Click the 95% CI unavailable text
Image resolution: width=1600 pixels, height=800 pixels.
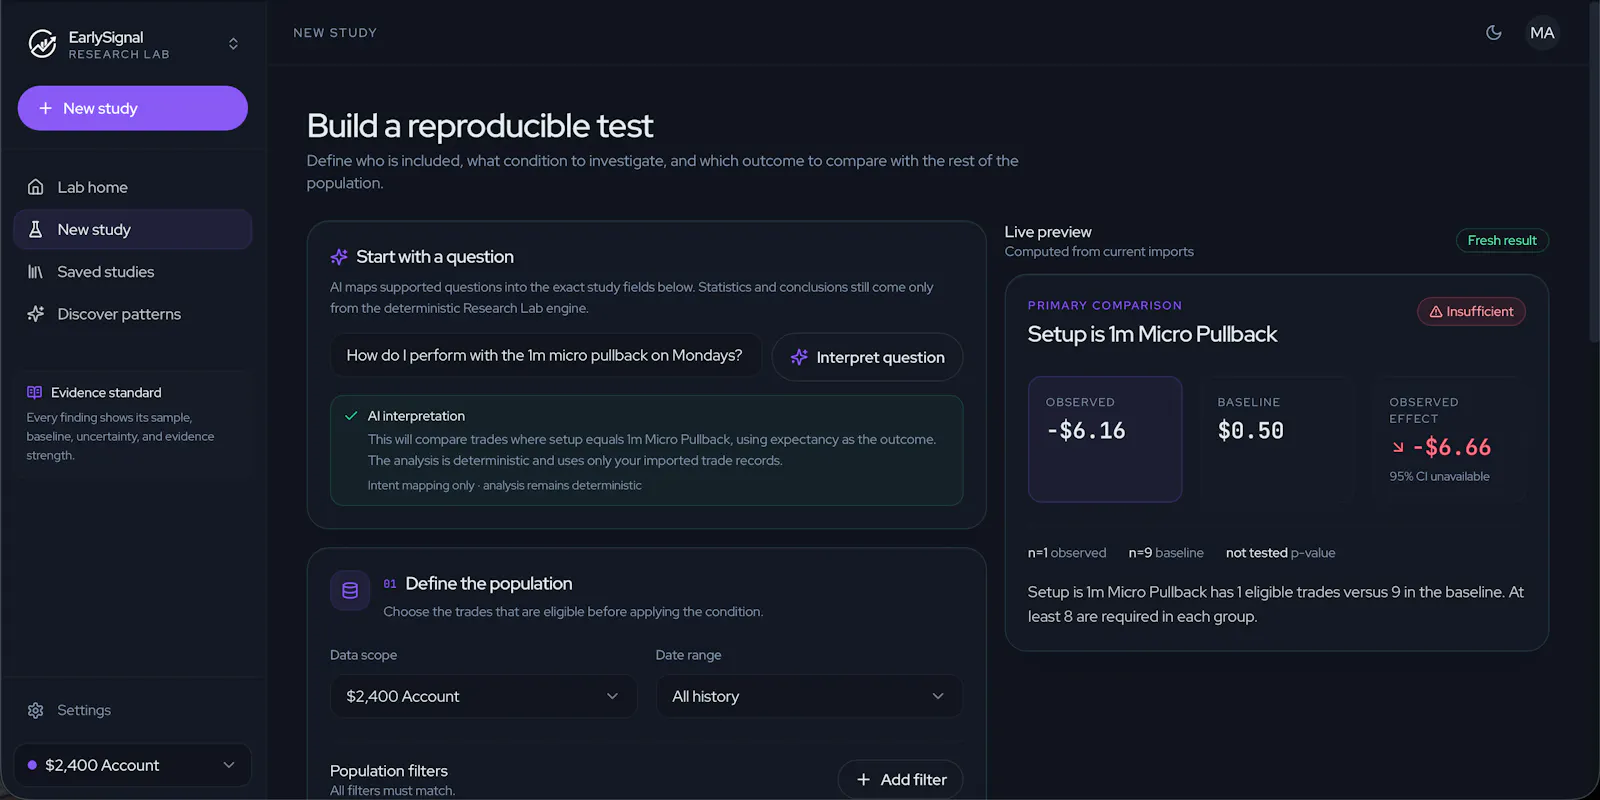(x=1439, y=477)
